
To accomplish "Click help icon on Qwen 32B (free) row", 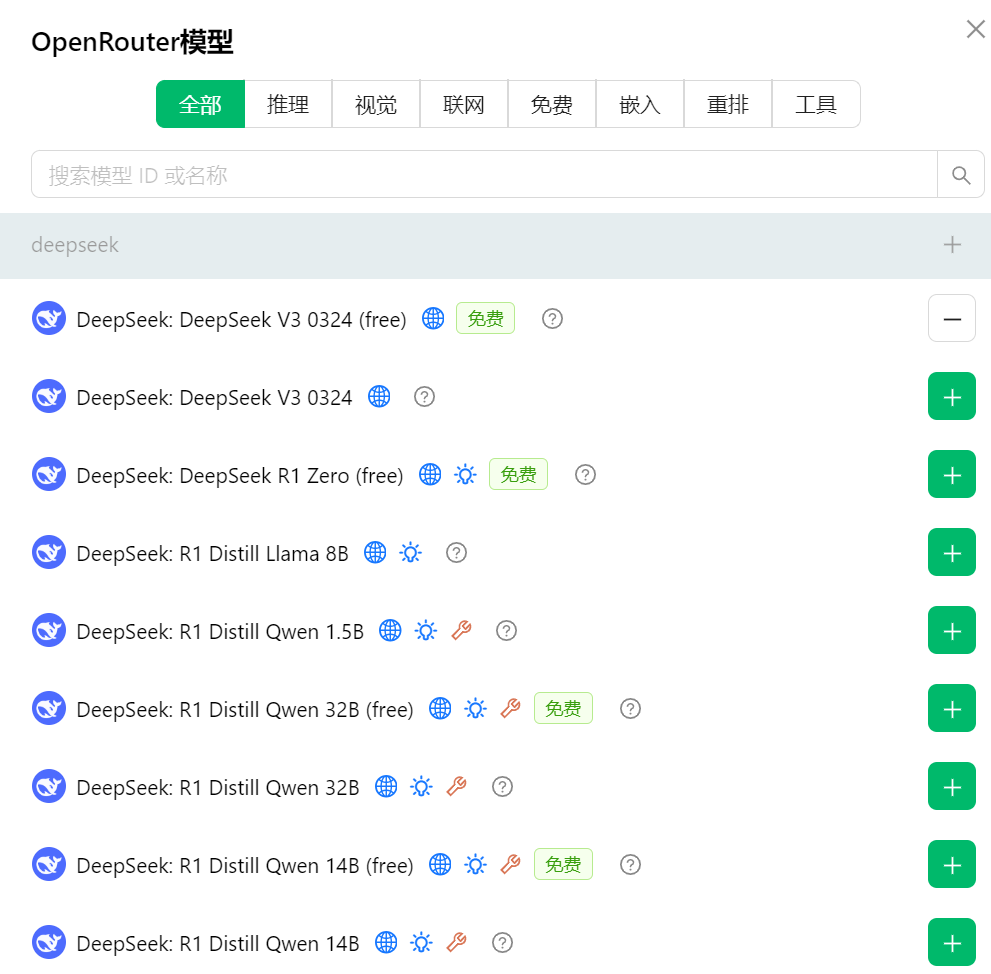I will pos(630,709).
